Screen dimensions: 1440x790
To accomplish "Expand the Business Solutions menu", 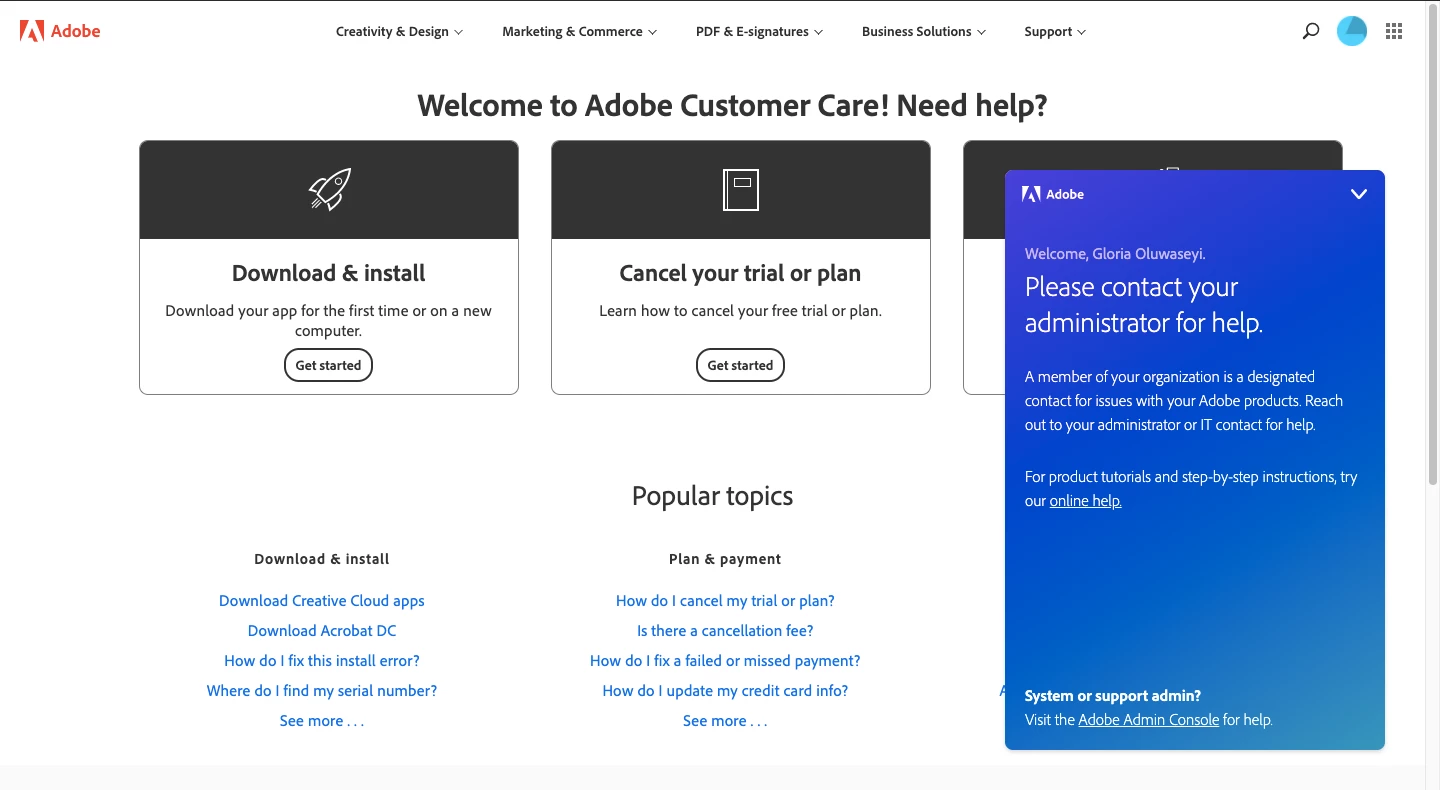I will pos(923,31).
